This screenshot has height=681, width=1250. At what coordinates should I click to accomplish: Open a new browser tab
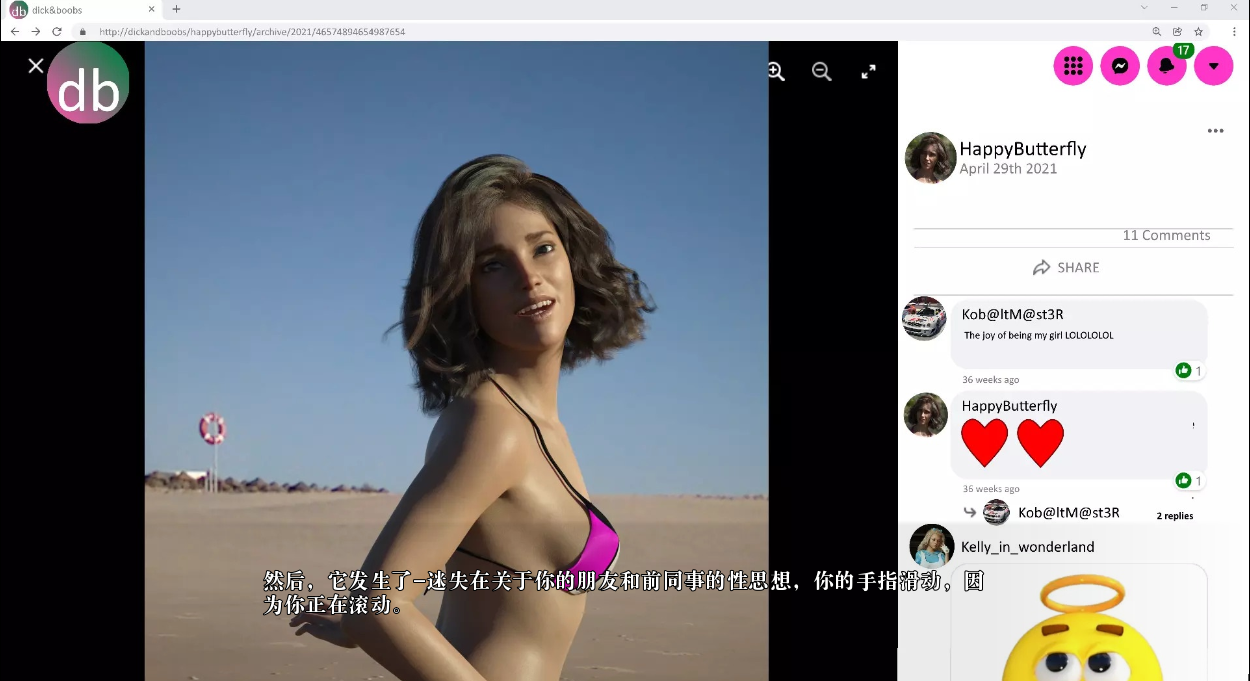click(x=176, y=9)
